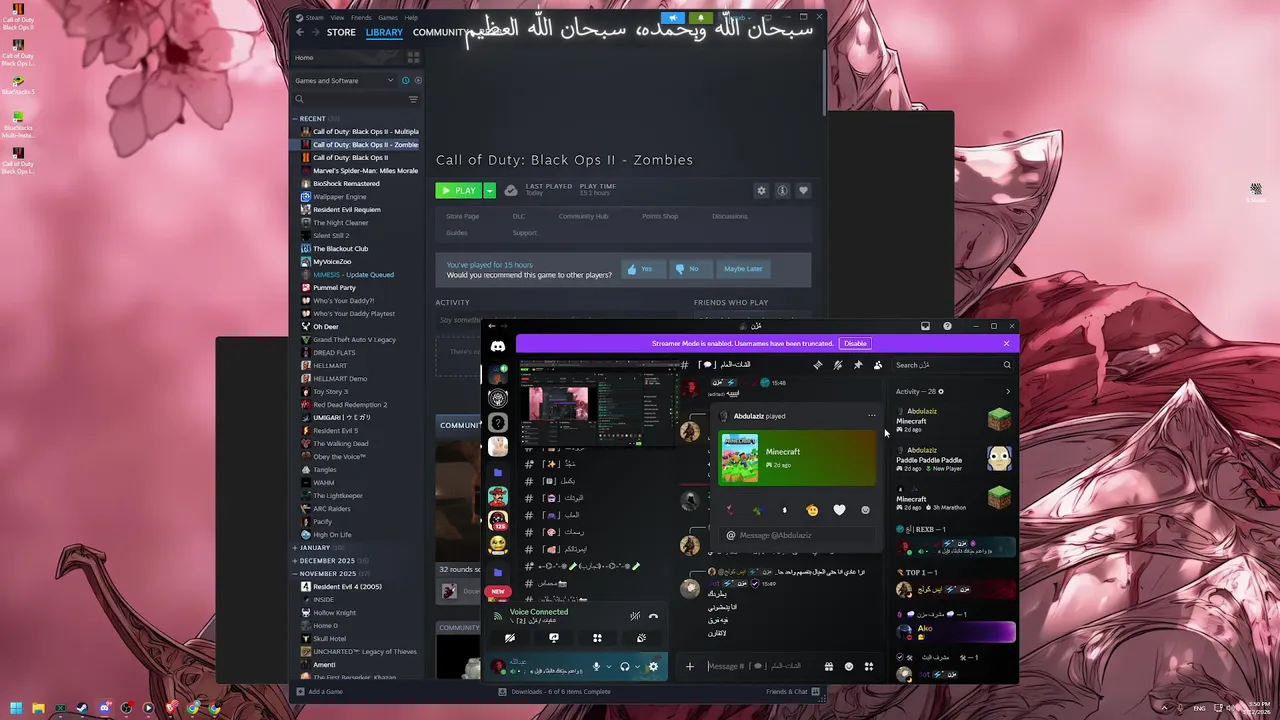The height and width of the screenshot is (720, 1280).
Task: Open Play button dropdown arrow in Steam
Action: (489, 190)
